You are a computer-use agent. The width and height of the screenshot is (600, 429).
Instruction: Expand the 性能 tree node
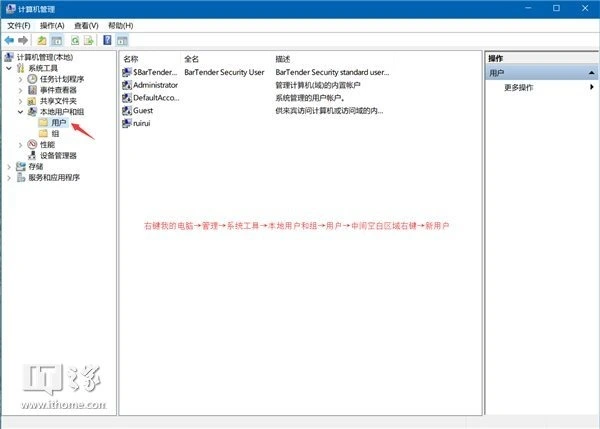[x=21, y=145]
